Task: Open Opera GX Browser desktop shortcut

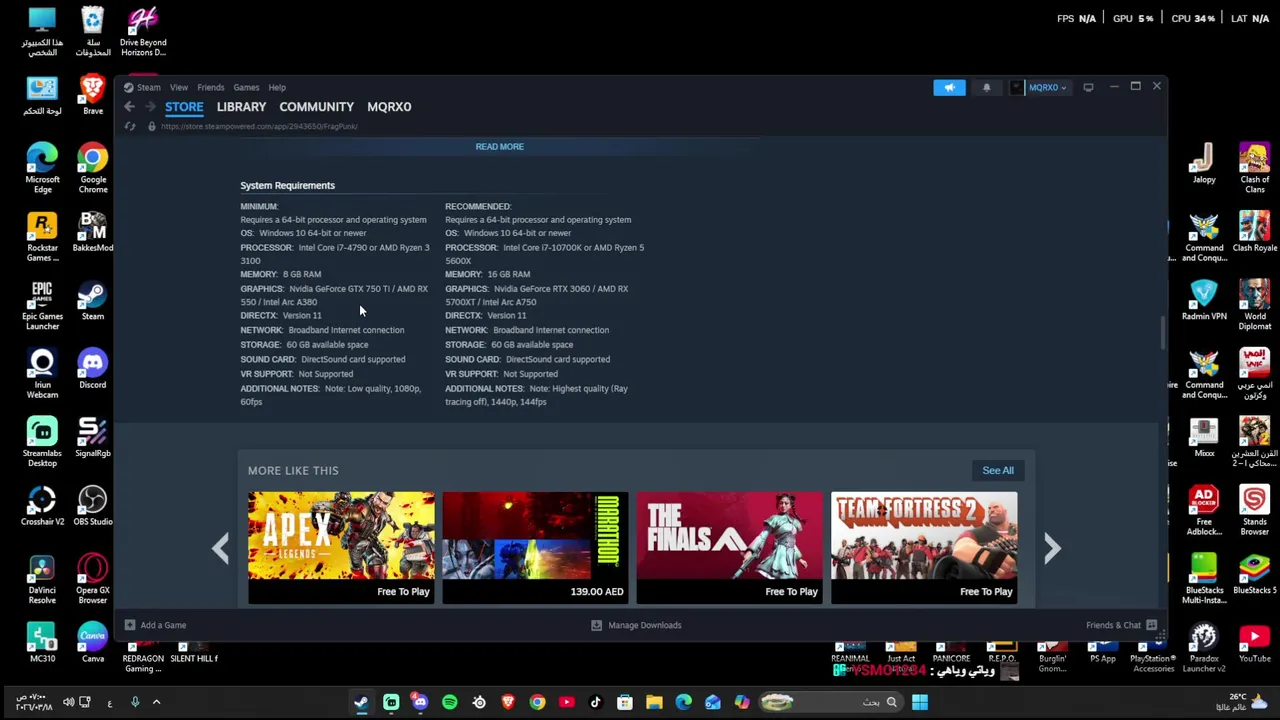Action: [x=93, y=579]
